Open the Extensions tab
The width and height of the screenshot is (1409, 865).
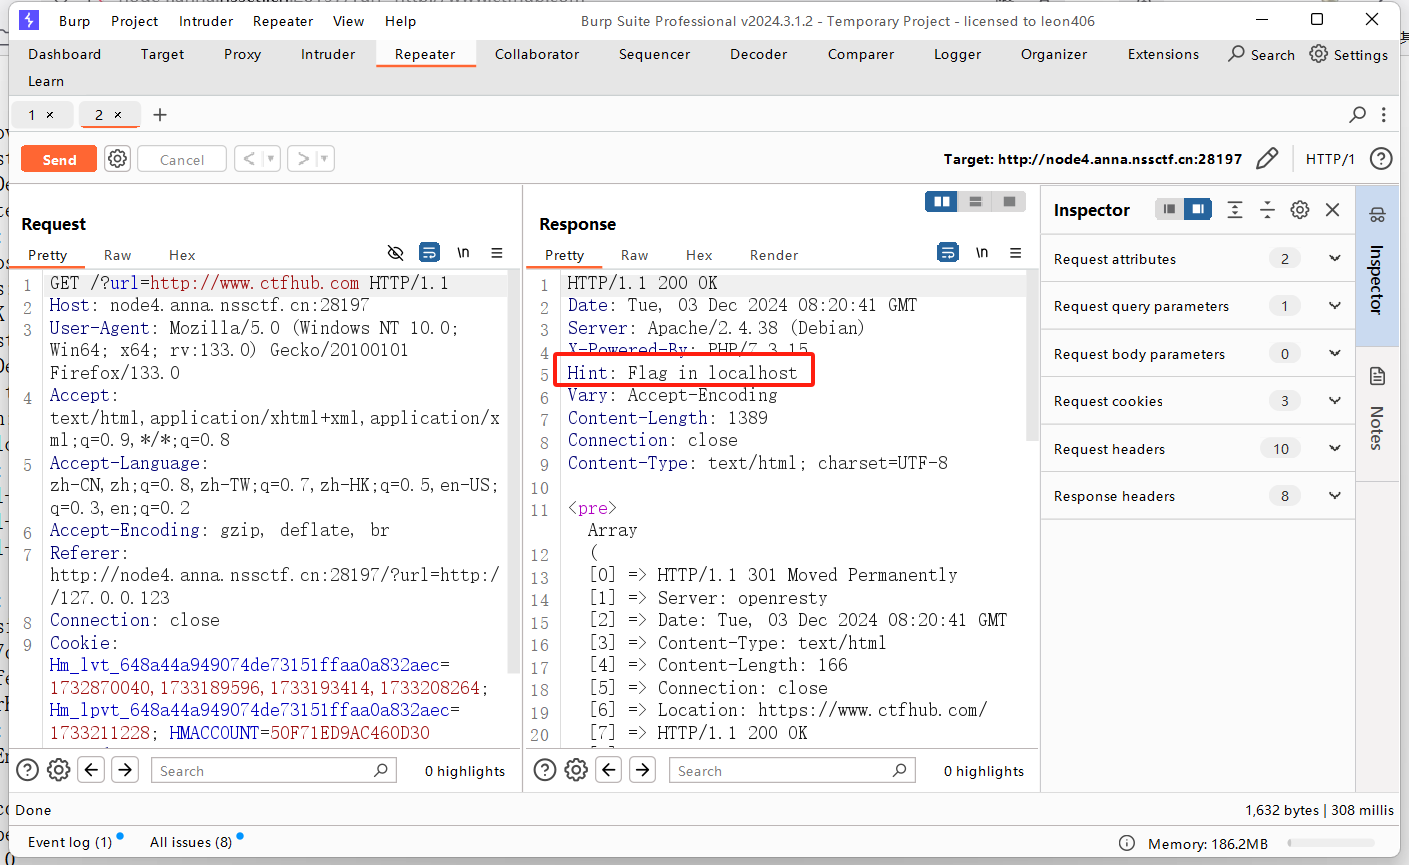(x=1164, y=54)
